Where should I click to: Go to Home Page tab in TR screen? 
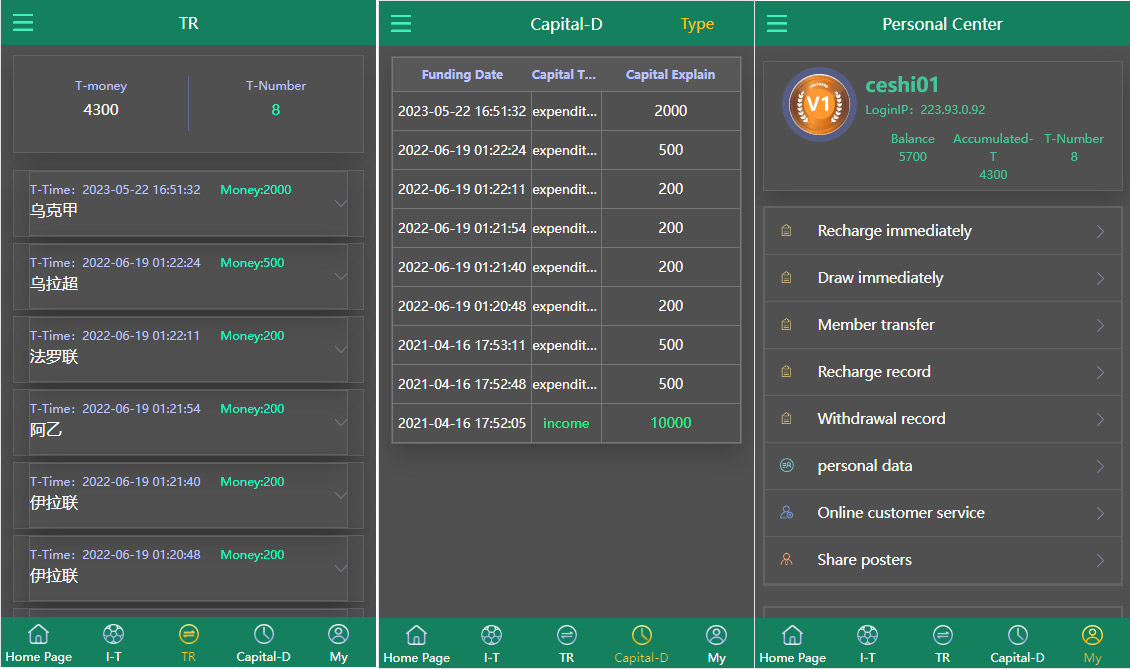(38, 643)
